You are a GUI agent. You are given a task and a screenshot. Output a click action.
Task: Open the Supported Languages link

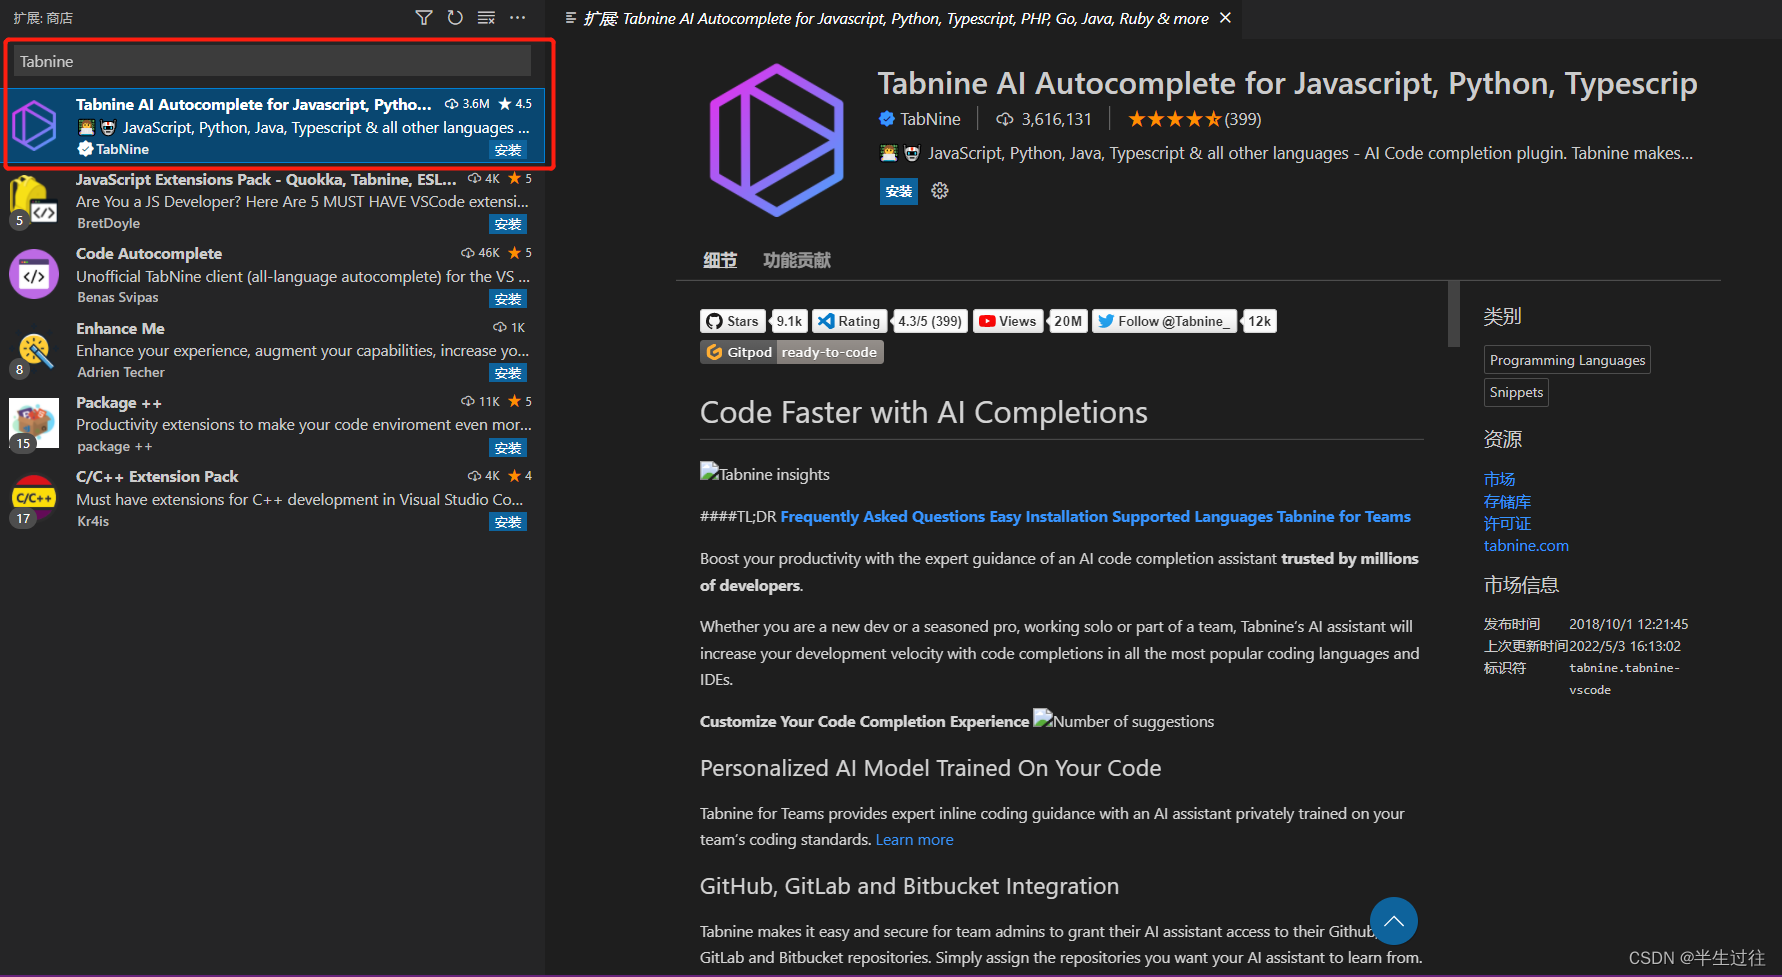[x=1193, y=517]
